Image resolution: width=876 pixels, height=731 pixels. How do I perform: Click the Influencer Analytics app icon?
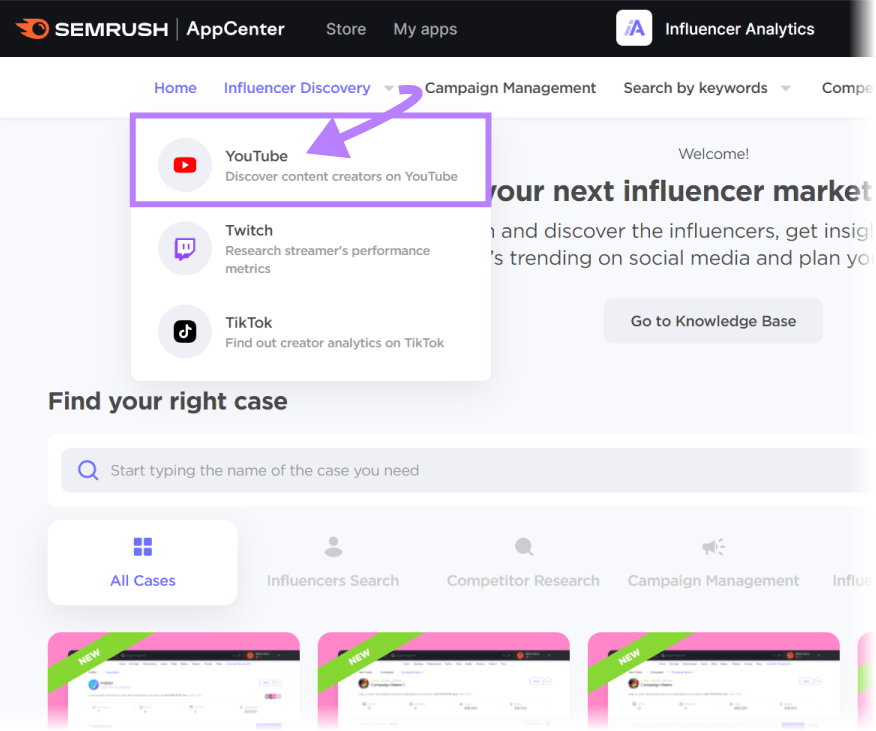[634, 28]
